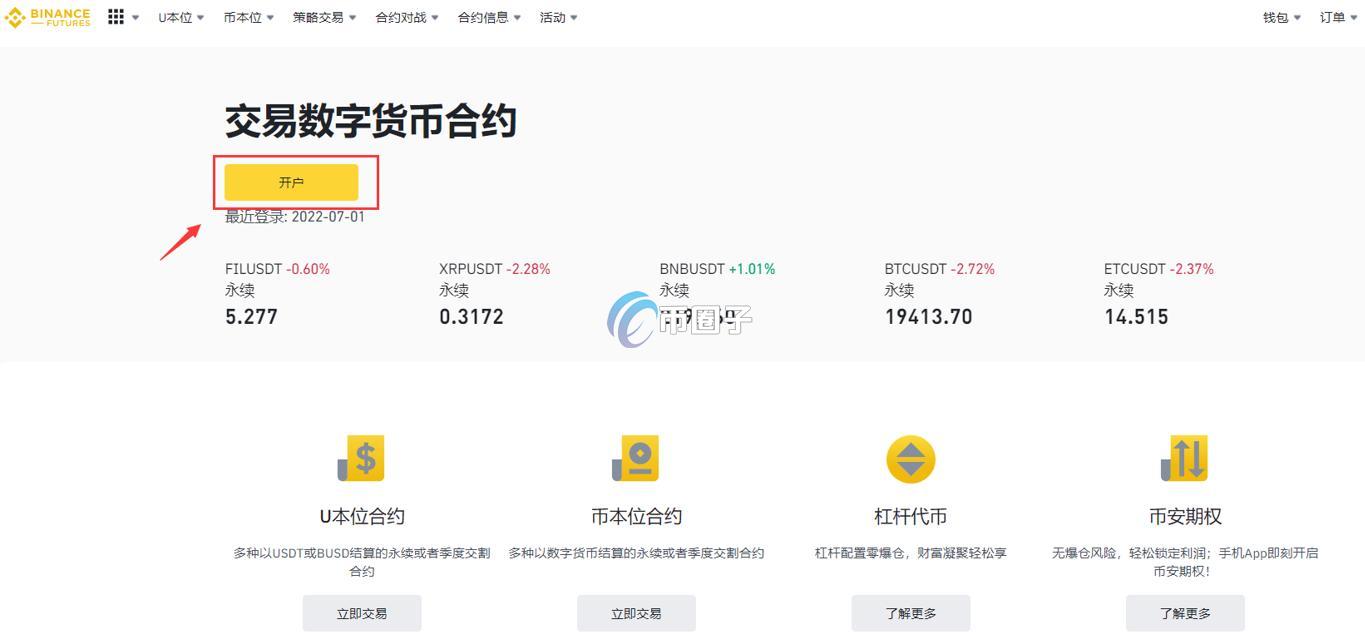Viewport: 1365px width, 640px height.
Task: Expand the 合约信息 dropdown
Action: 487,16
